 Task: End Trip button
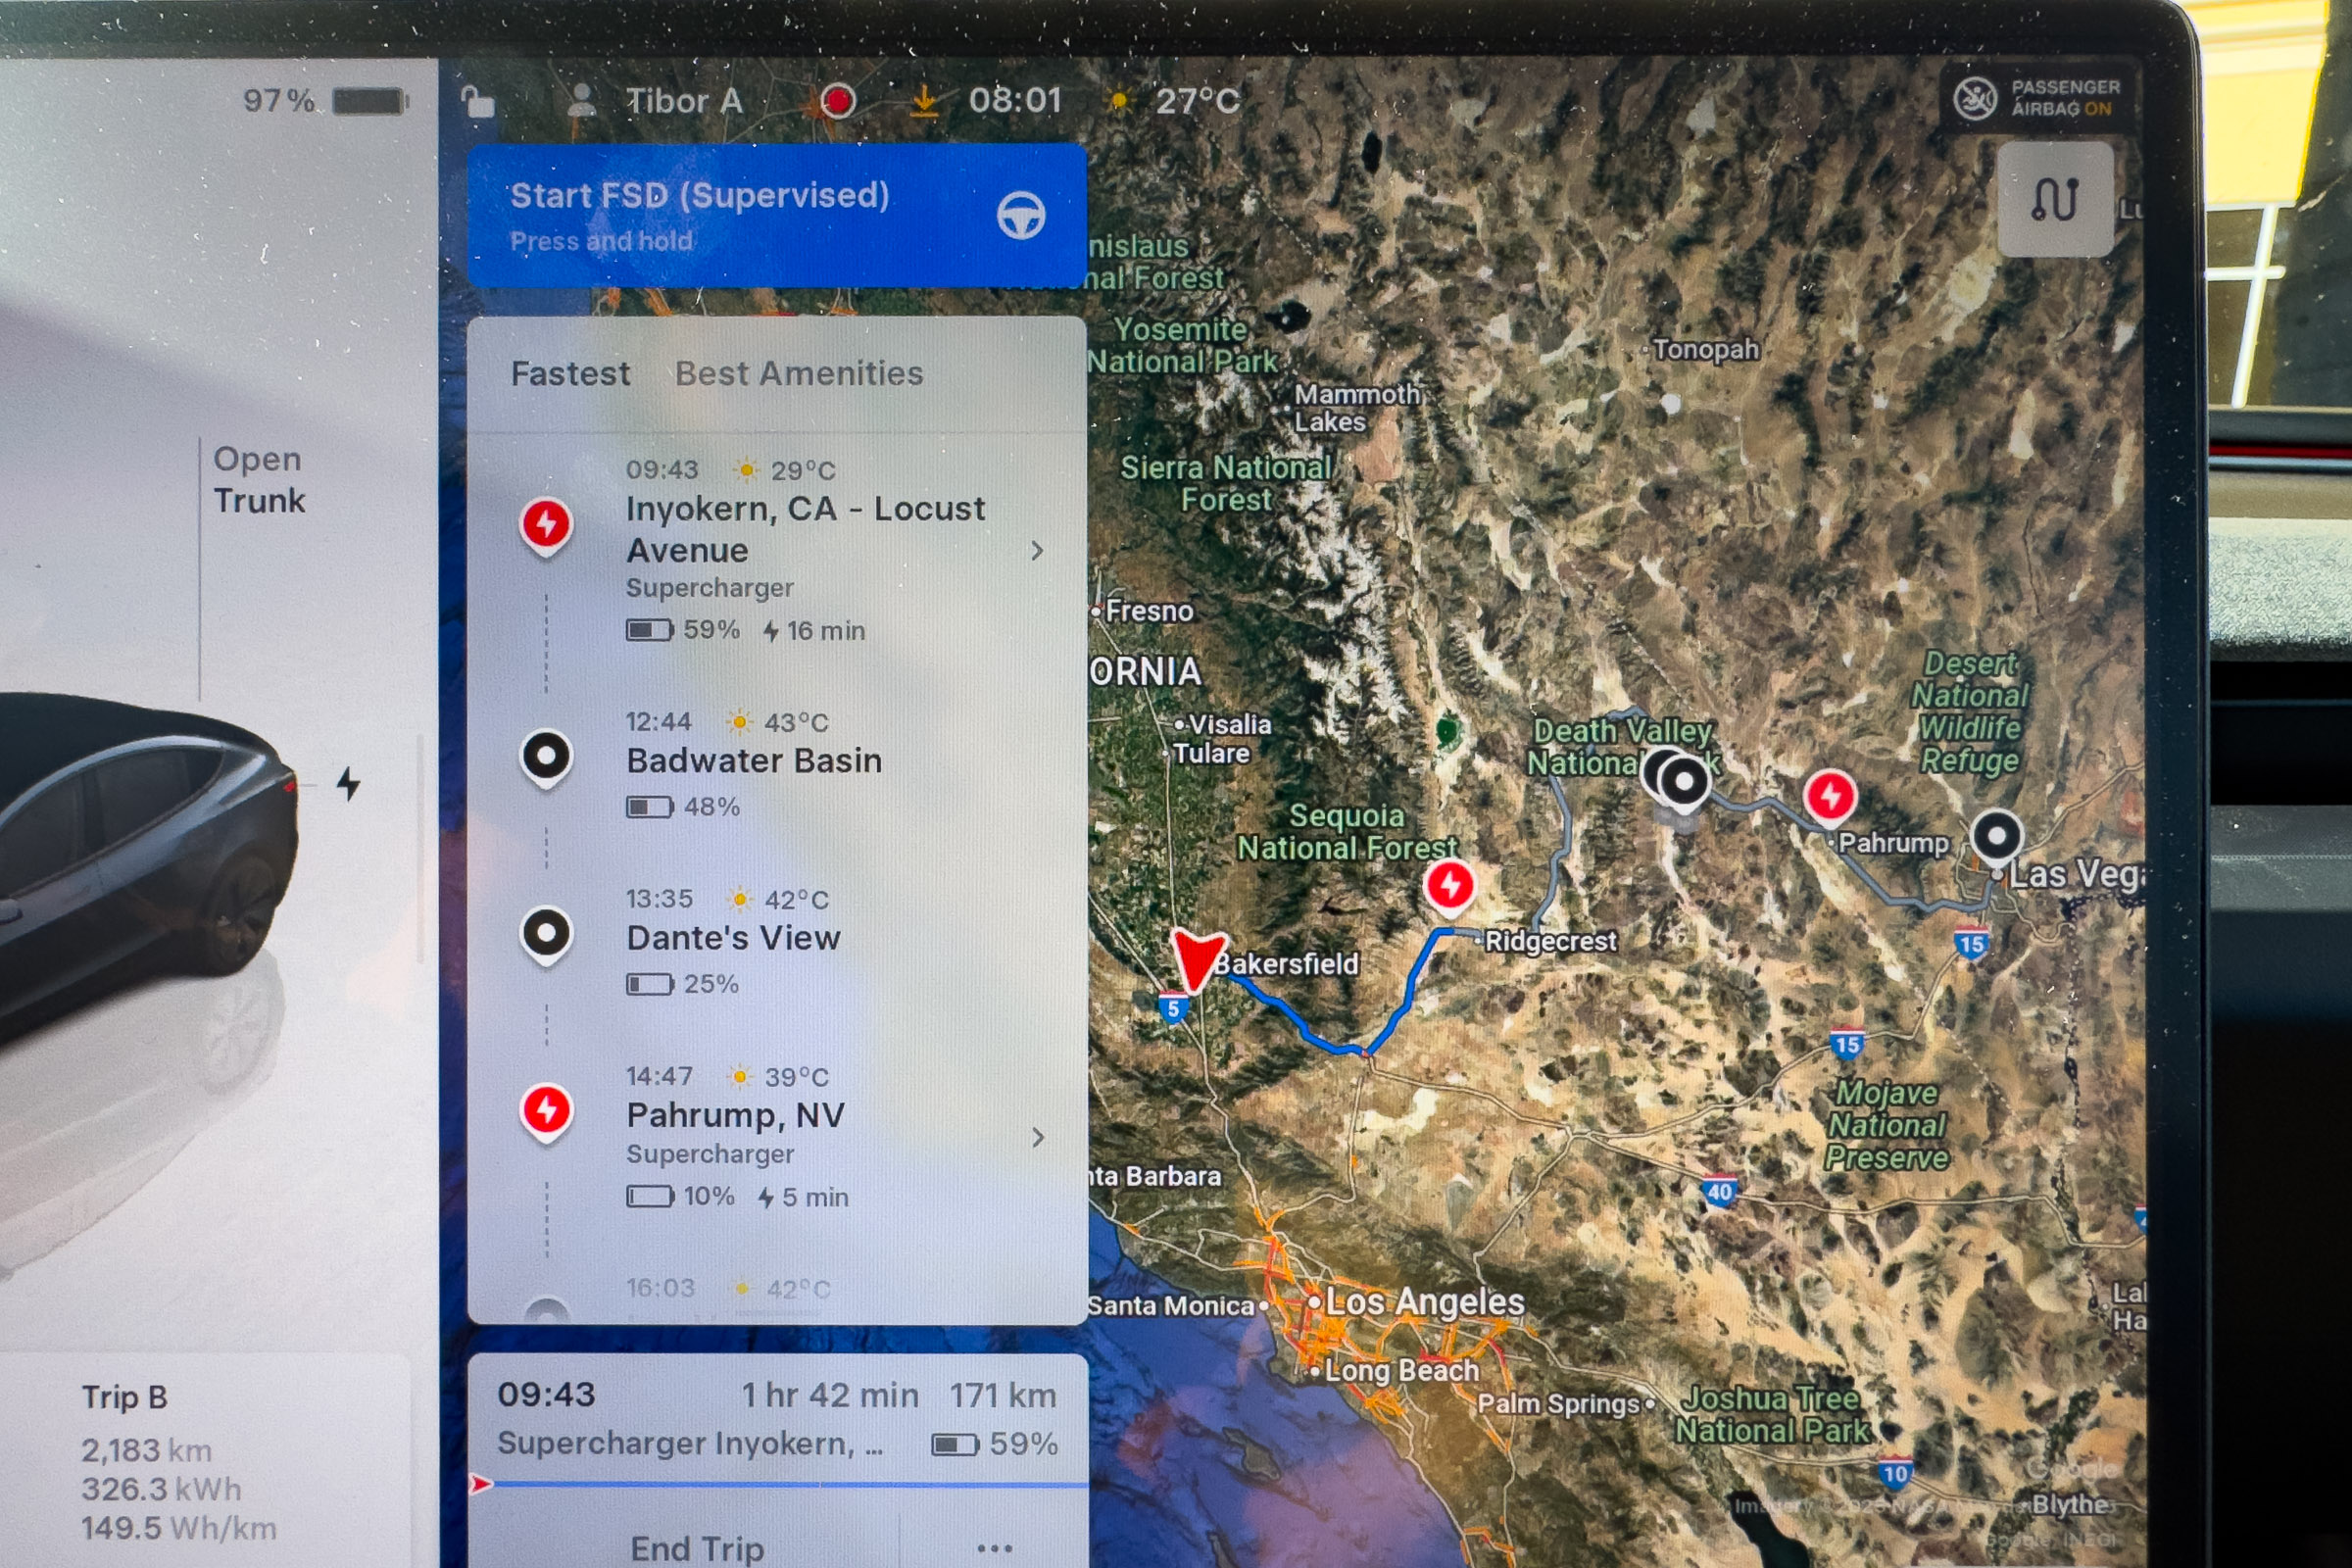click(697, 1547)
